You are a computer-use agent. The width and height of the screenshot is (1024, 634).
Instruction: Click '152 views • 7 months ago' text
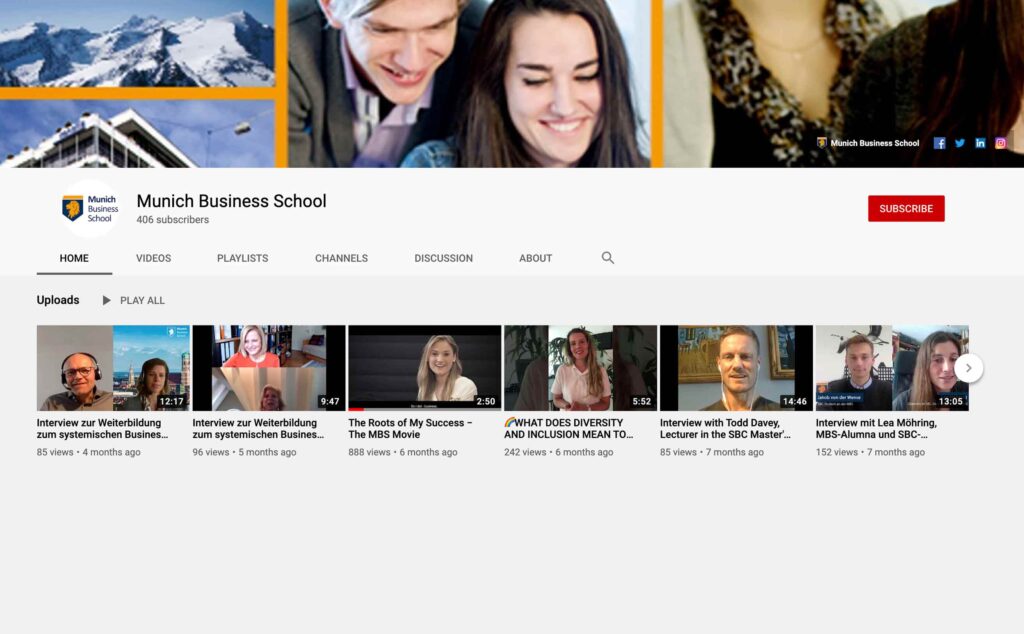point(870,452)
